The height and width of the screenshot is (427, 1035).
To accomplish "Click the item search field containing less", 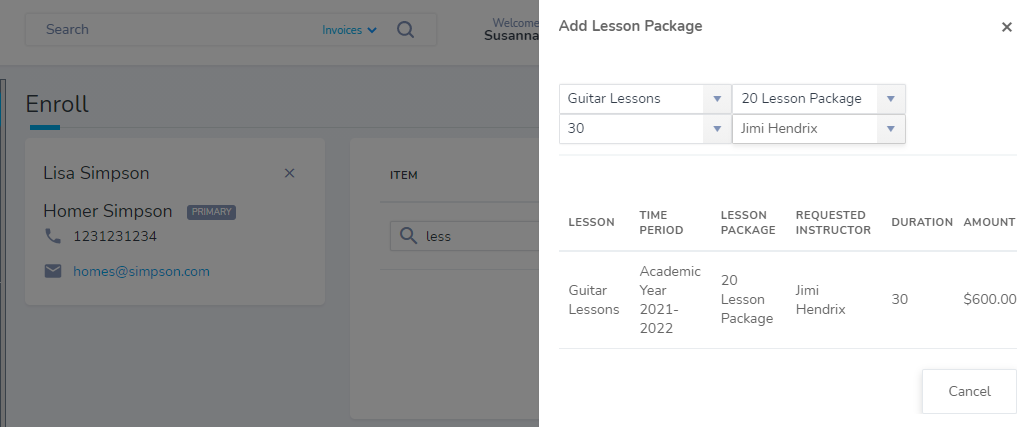I will click(465, 236).
